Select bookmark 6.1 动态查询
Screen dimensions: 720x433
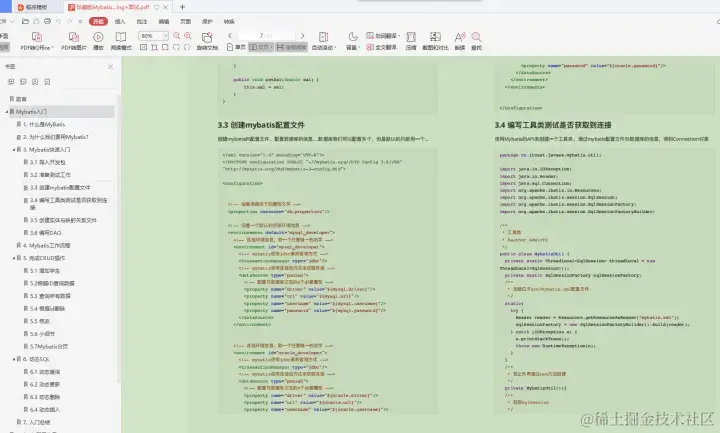point(45,371)
